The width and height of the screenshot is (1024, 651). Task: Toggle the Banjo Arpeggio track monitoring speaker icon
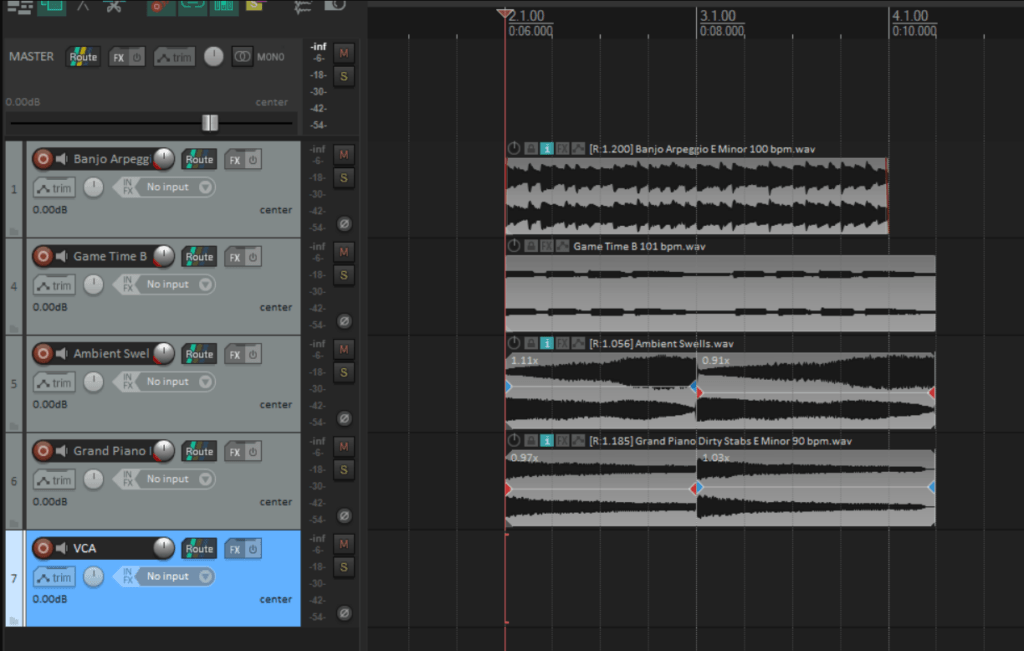point(61,159)
